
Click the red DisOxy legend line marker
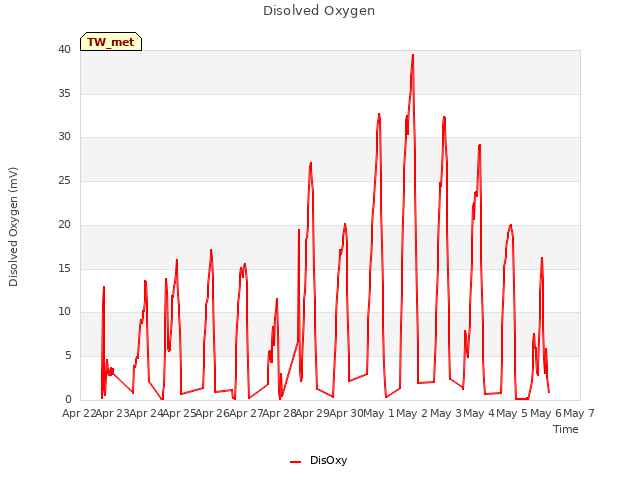click(x=296, y=462)
